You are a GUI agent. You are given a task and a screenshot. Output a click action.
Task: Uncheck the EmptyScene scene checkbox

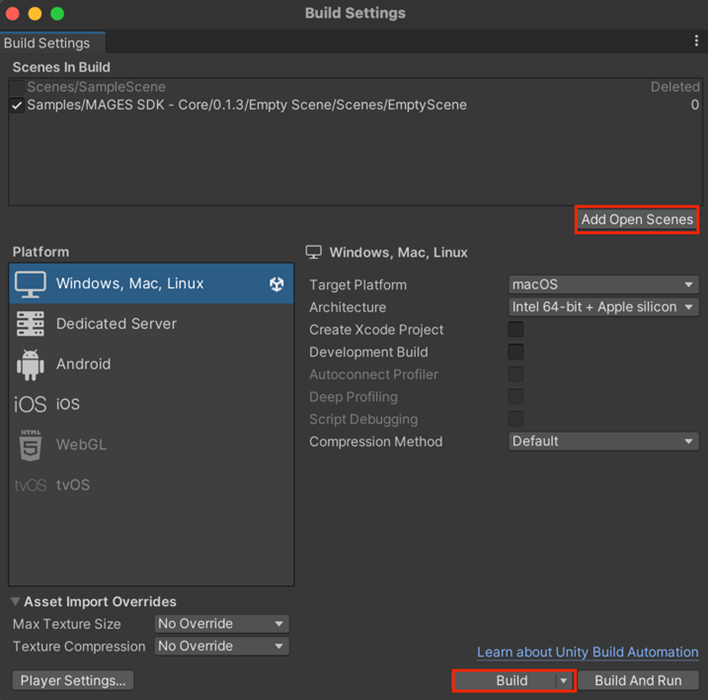[x=17, y=105]
